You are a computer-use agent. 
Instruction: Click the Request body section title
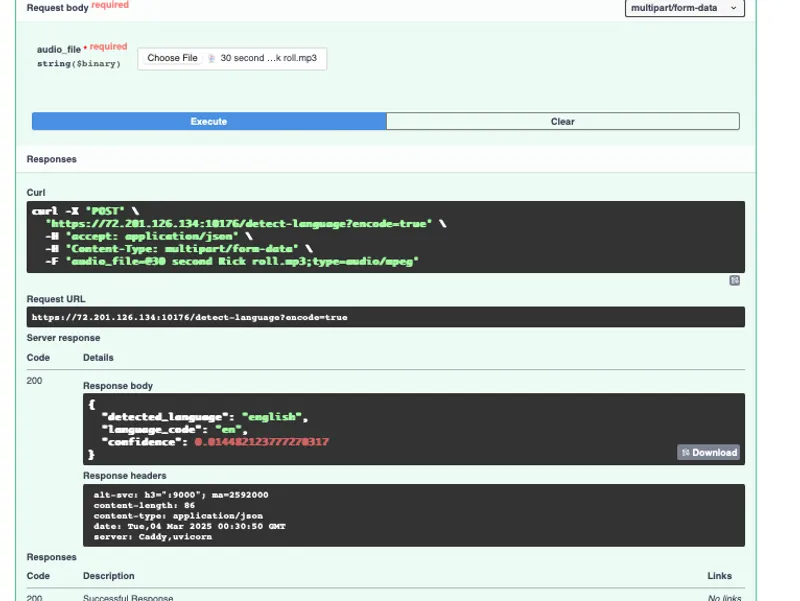click(x=57, y=8)
